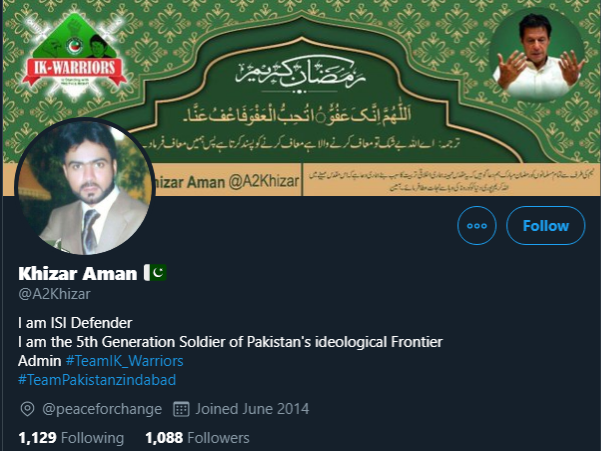View the 1,088 Followers list
This screenshot has height=451, width=601.
pyautogui.click(x=197, y=438)
